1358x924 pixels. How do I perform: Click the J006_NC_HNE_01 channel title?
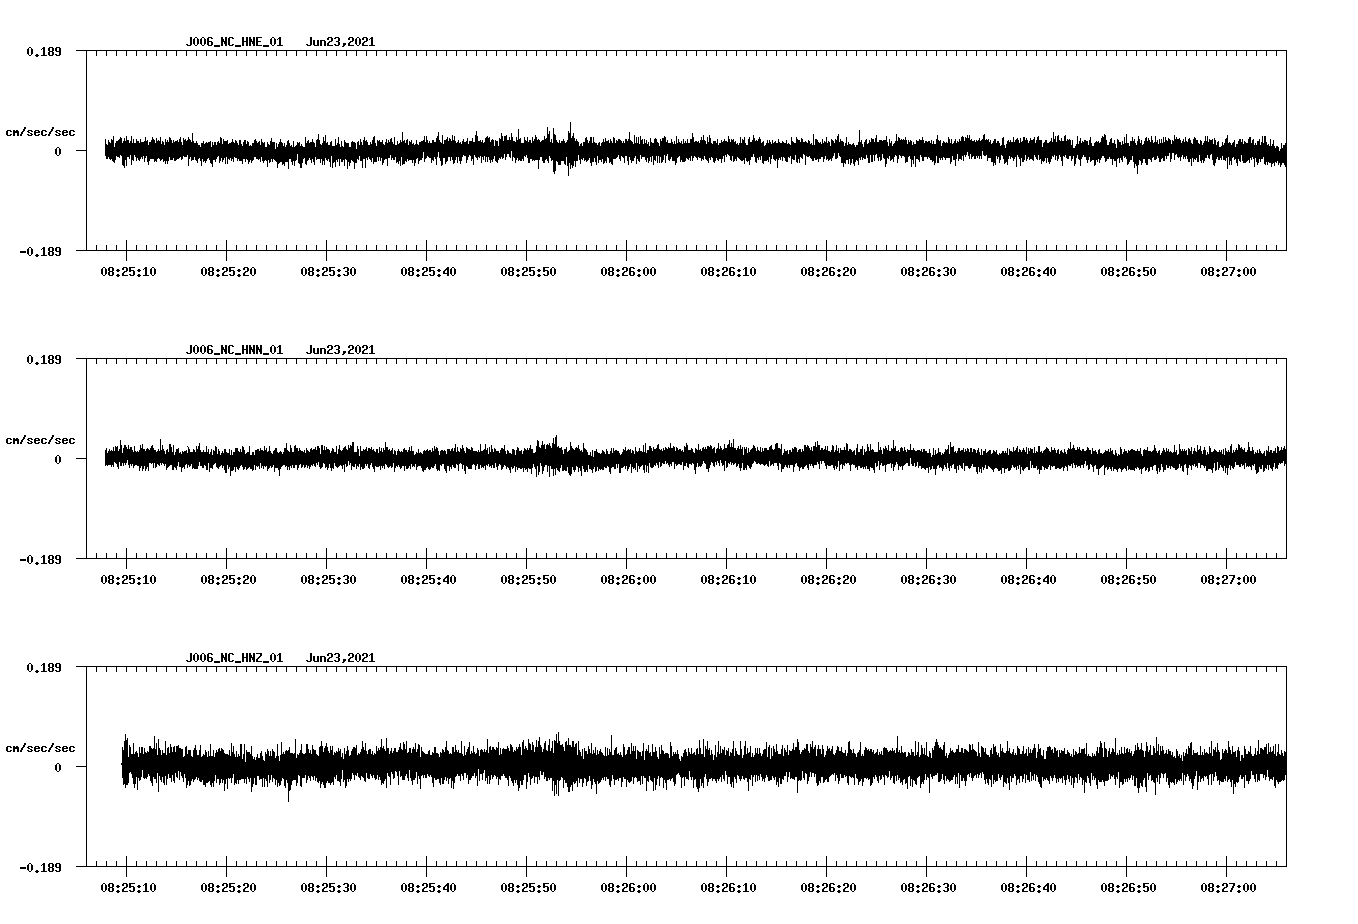234,42
